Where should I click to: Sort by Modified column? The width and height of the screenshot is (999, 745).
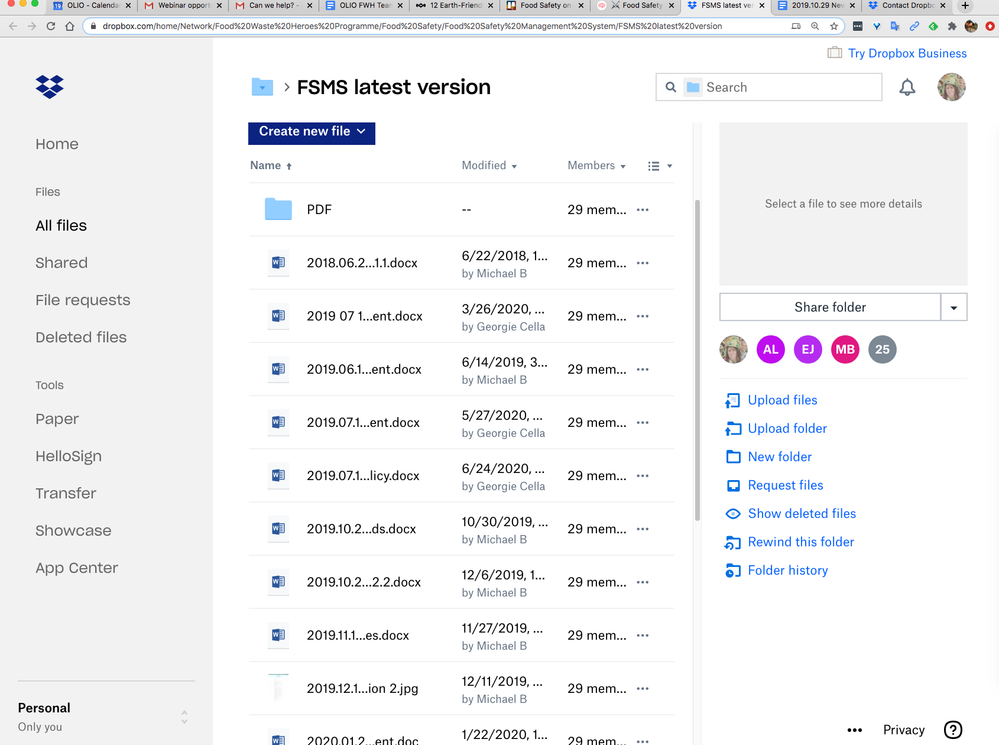(x=489, y=166)
